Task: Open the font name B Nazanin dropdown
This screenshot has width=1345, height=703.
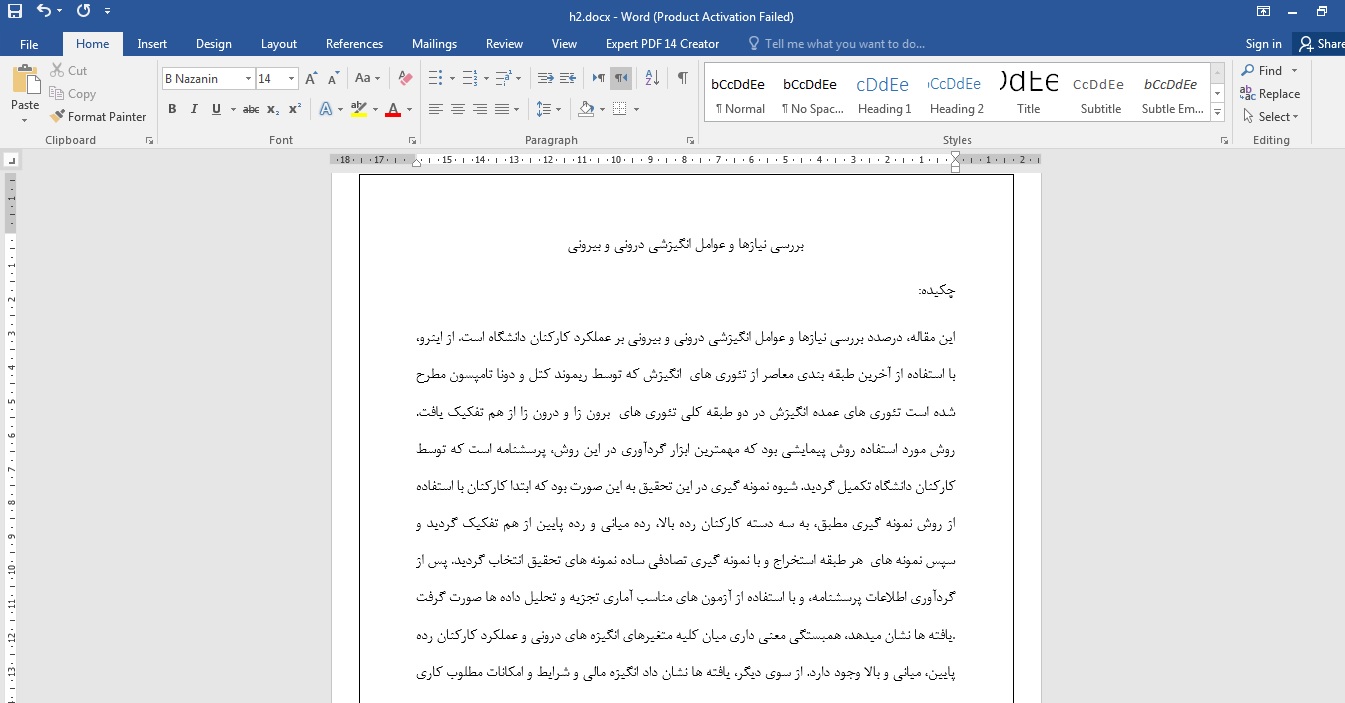Action: pyautogui.click(x=248, y=79)
